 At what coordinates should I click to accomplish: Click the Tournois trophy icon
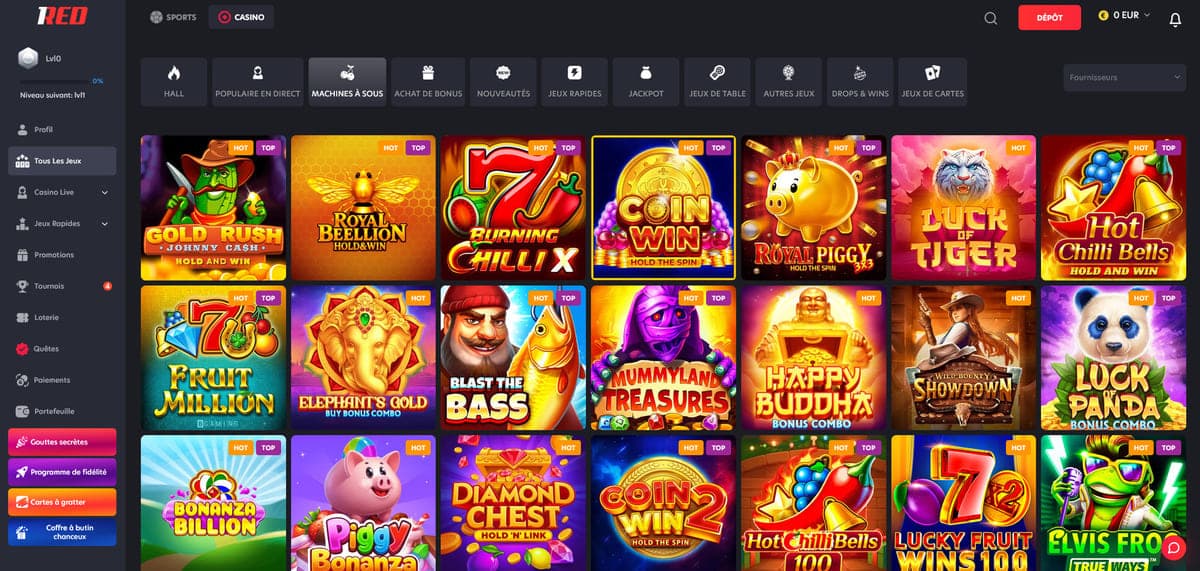(23, 286)
